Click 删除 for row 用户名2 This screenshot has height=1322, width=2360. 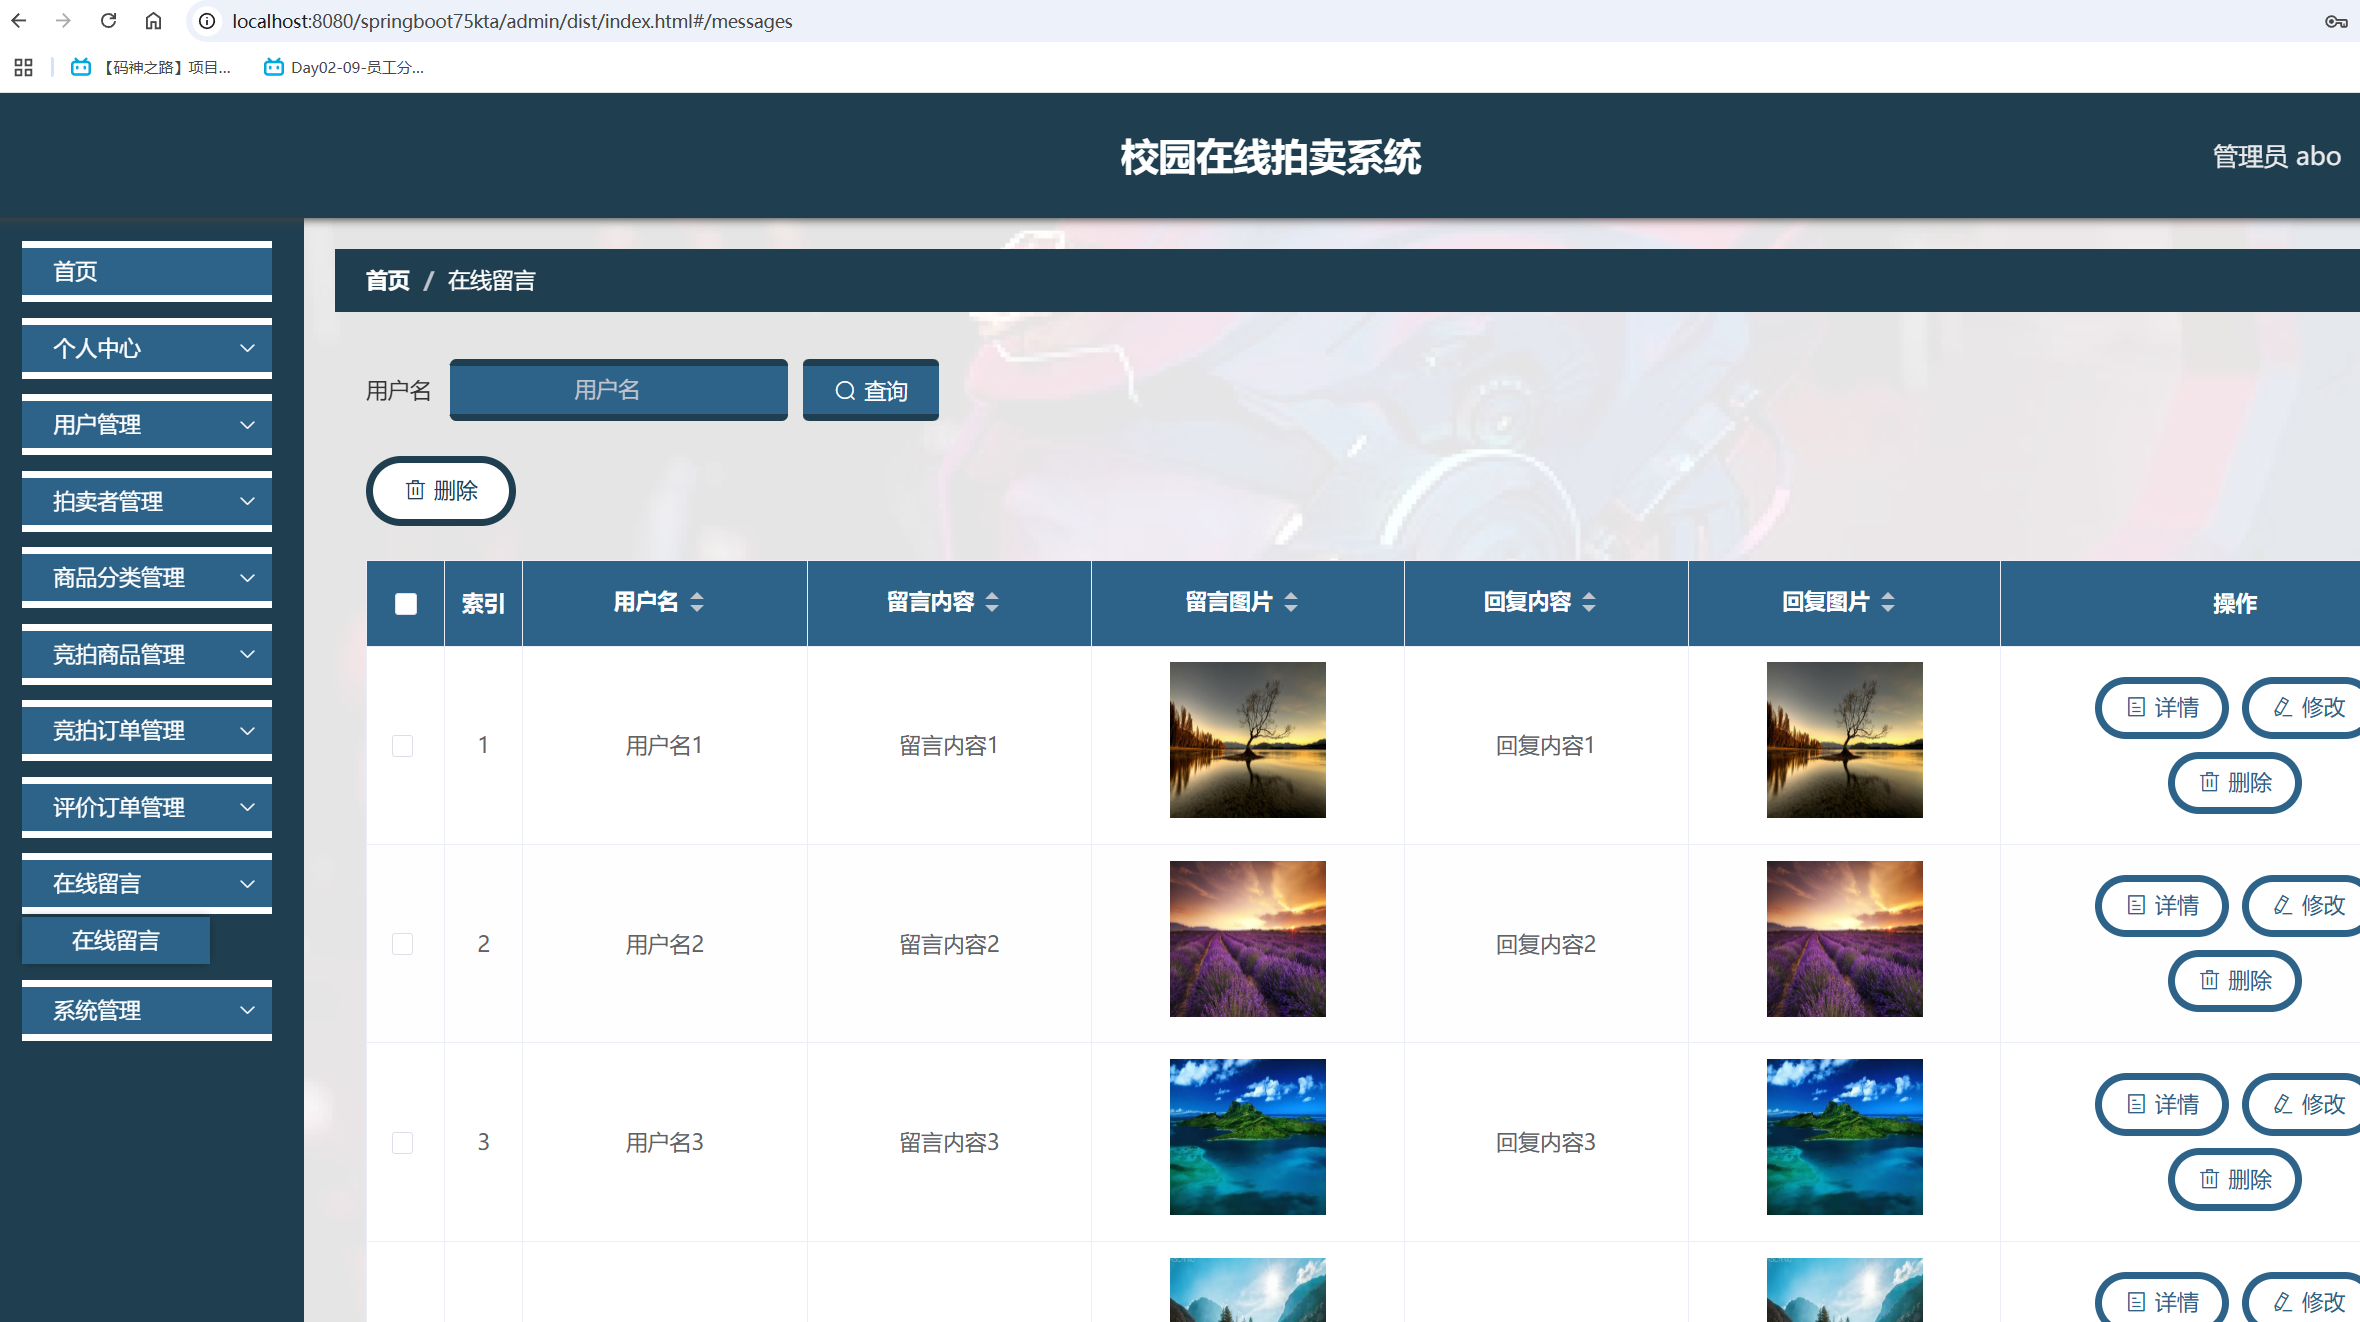coord(2235,981)
